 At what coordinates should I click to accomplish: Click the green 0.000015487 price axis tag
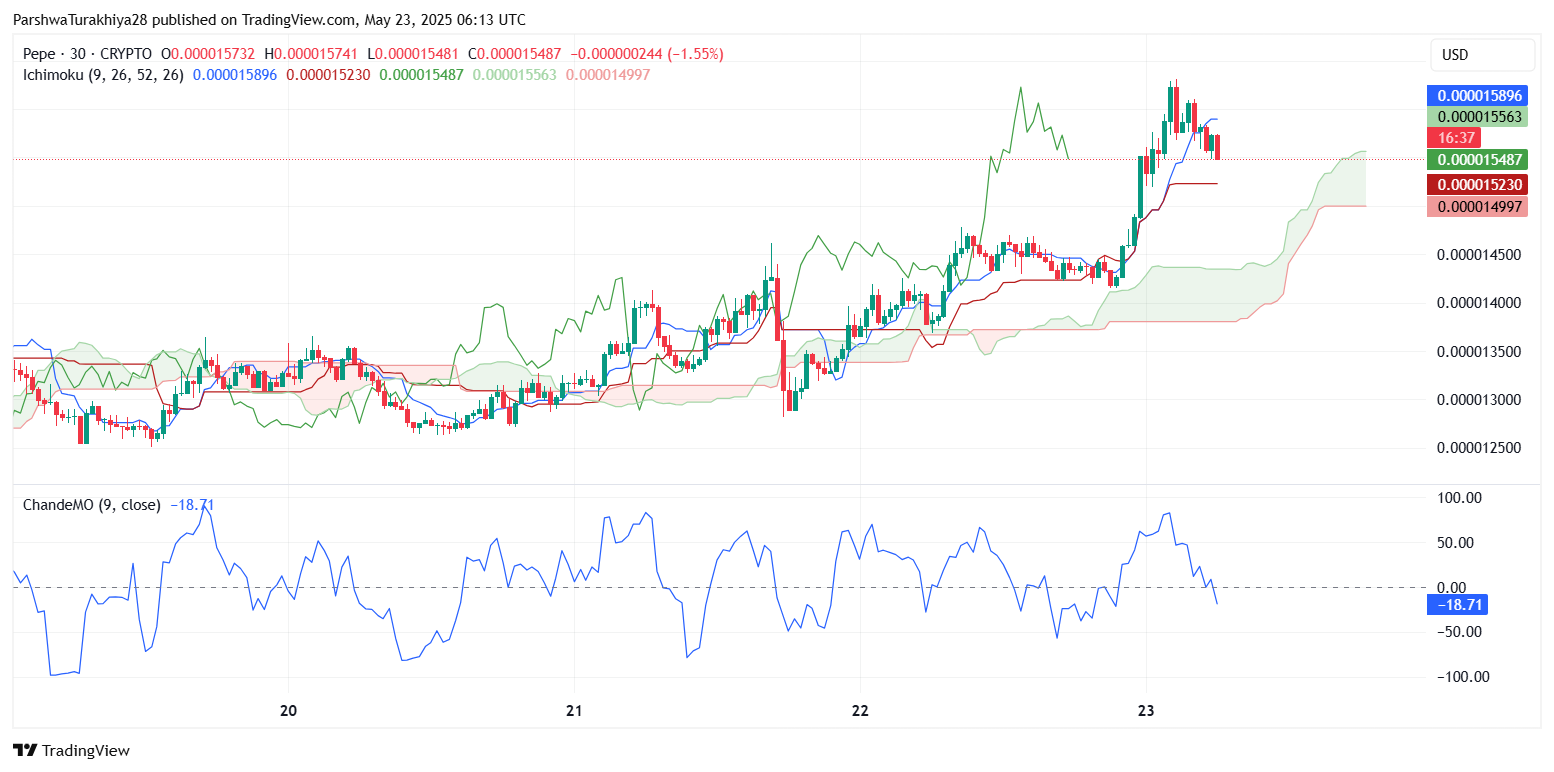coord(1479,160)
